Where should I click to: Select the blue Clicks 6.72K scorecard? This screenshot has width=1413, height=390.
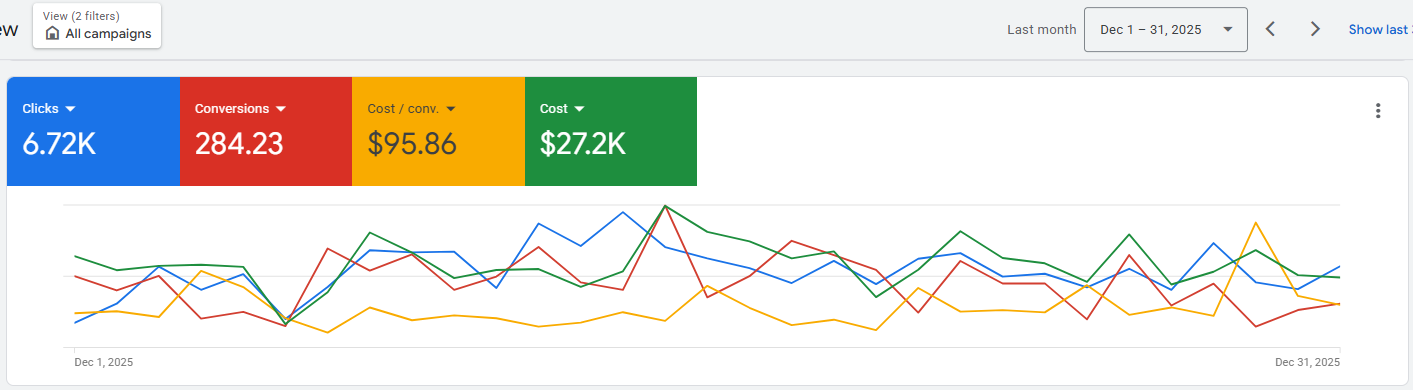point(93,131)
